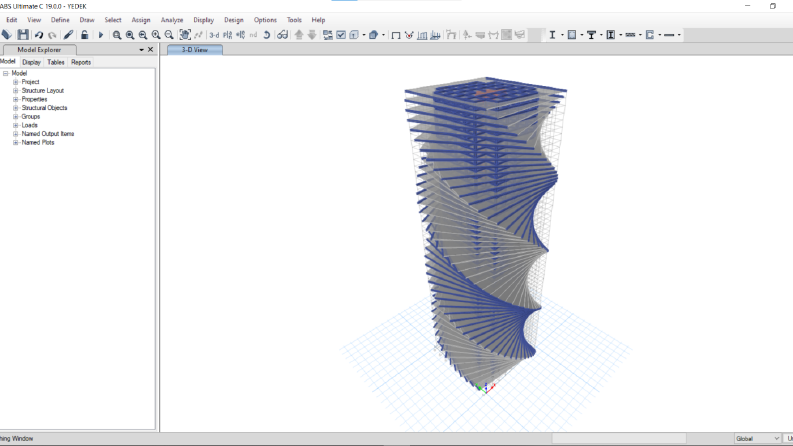Image resolution: width=793 pixels, height=446 pixels.
Task: Run analysis with the play arrow
Action: coord(101,35)
